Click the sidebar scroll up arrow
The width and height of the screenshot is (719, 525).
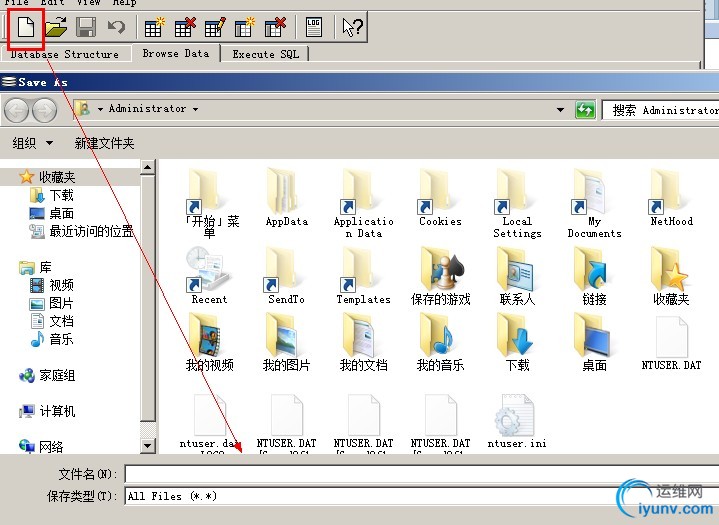click(x=147, y=167)
